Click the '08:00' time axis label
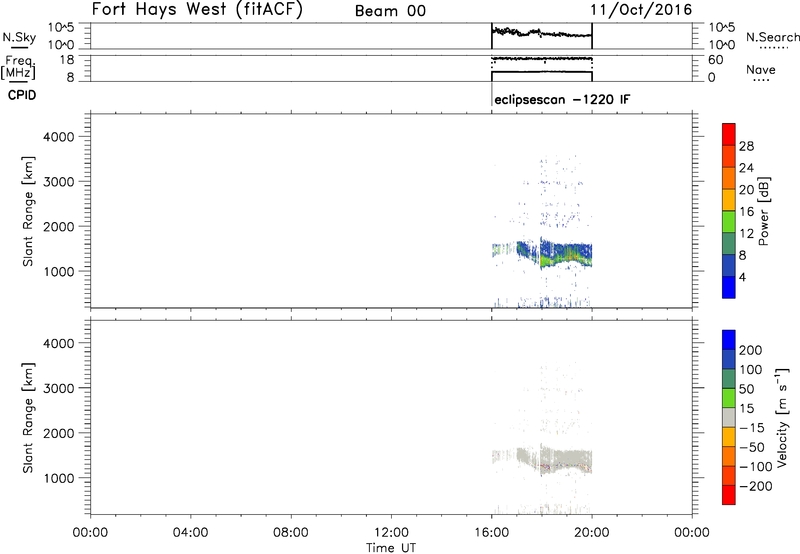This screenshot has width=800, height=554. coord(291,533)
